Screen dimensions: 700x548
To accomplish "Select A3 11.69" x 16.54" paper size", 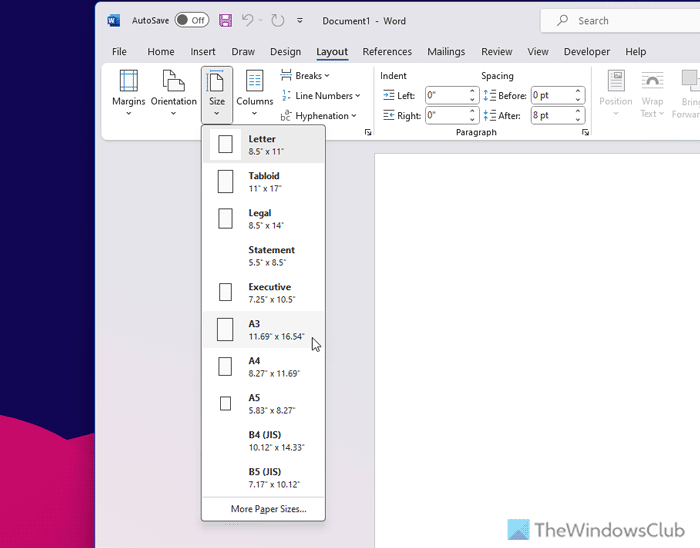I will coord(263,330).
